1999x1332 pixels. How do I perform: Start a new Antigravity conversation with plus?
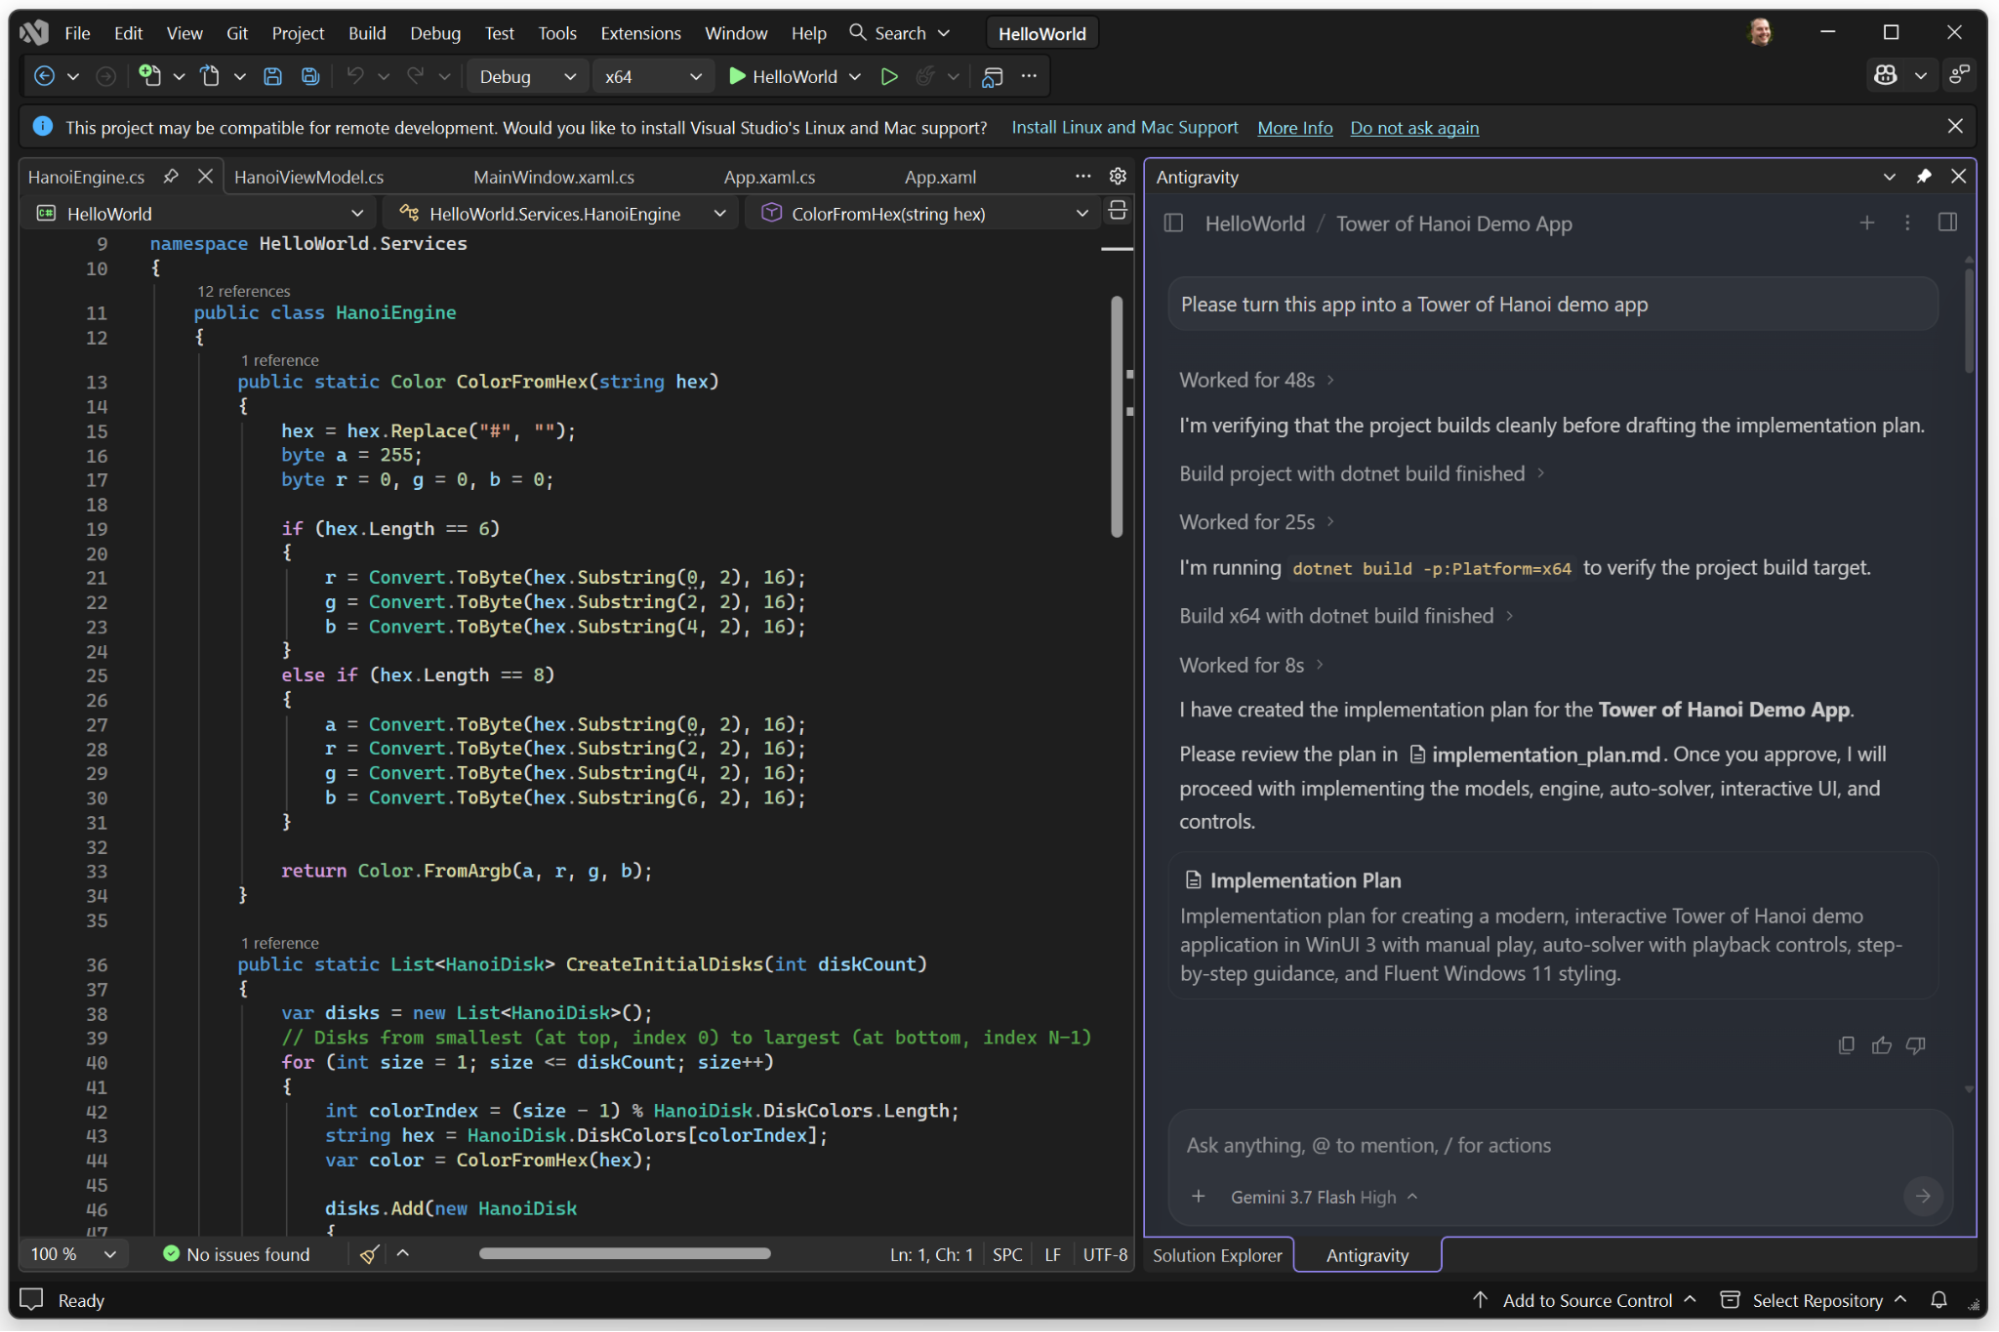[x=1867, y=223]
